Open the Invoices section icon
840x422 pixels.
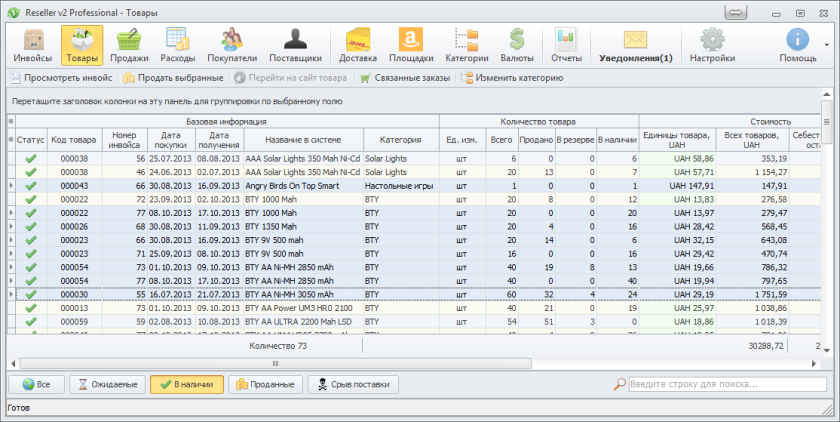(x=34, y=44)
